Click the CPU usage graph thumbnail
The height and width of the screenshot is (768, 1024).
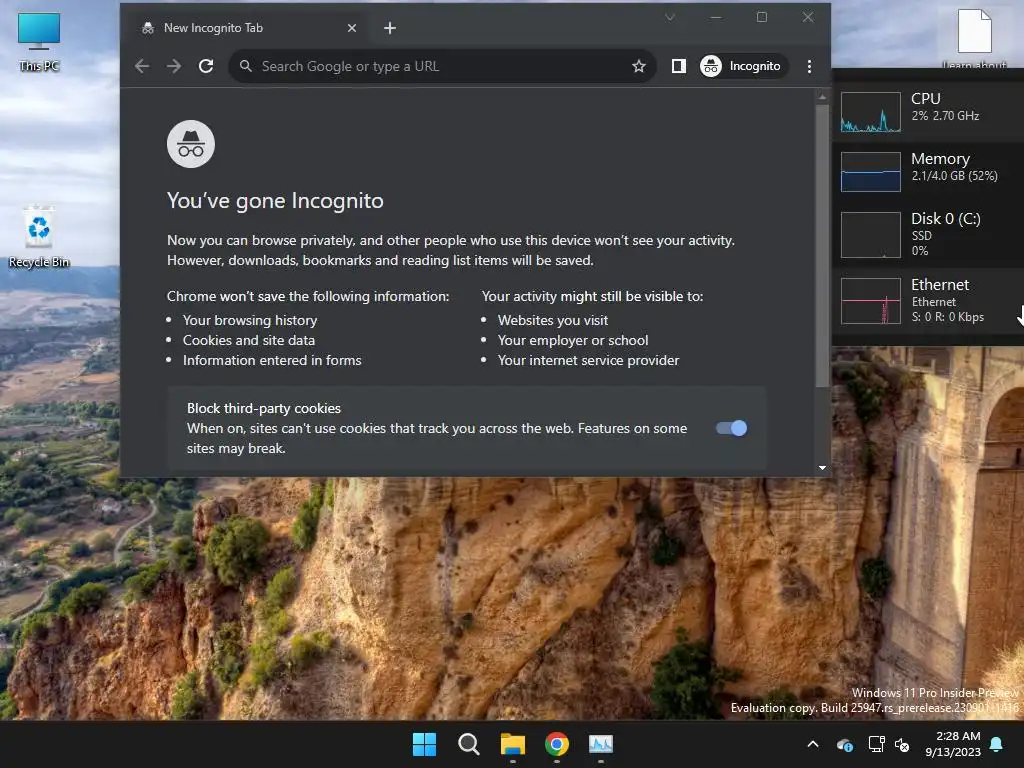(x=871, y=112)
